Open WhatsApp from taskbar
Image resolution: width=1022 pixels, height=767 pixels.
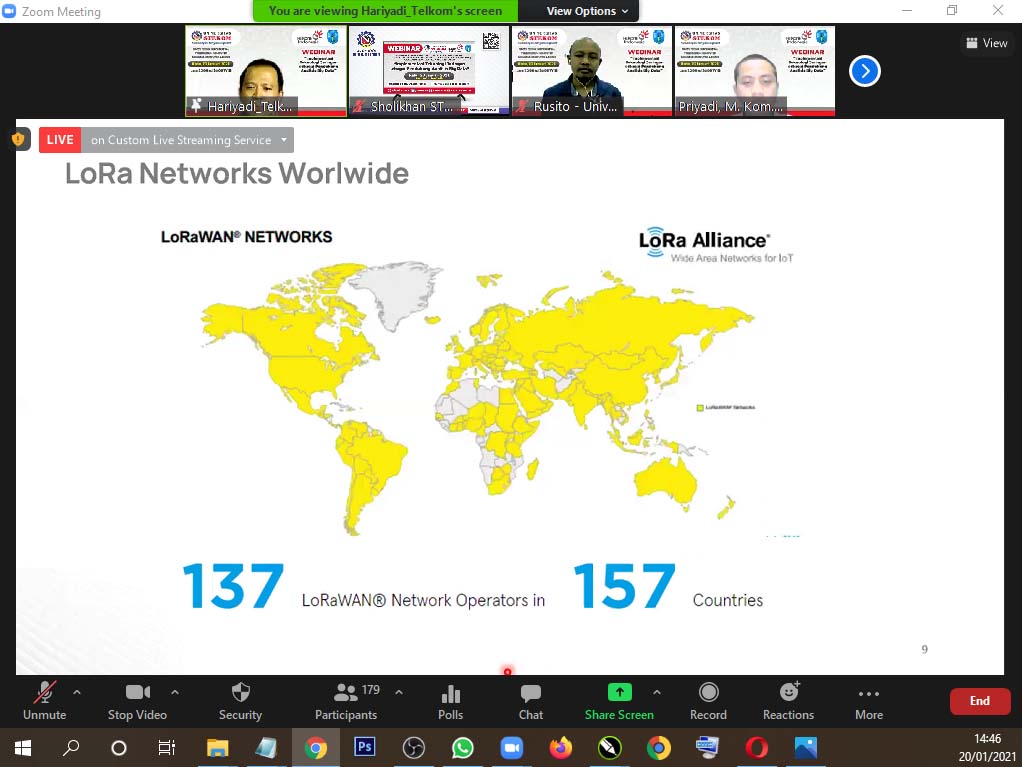[463, 747]
